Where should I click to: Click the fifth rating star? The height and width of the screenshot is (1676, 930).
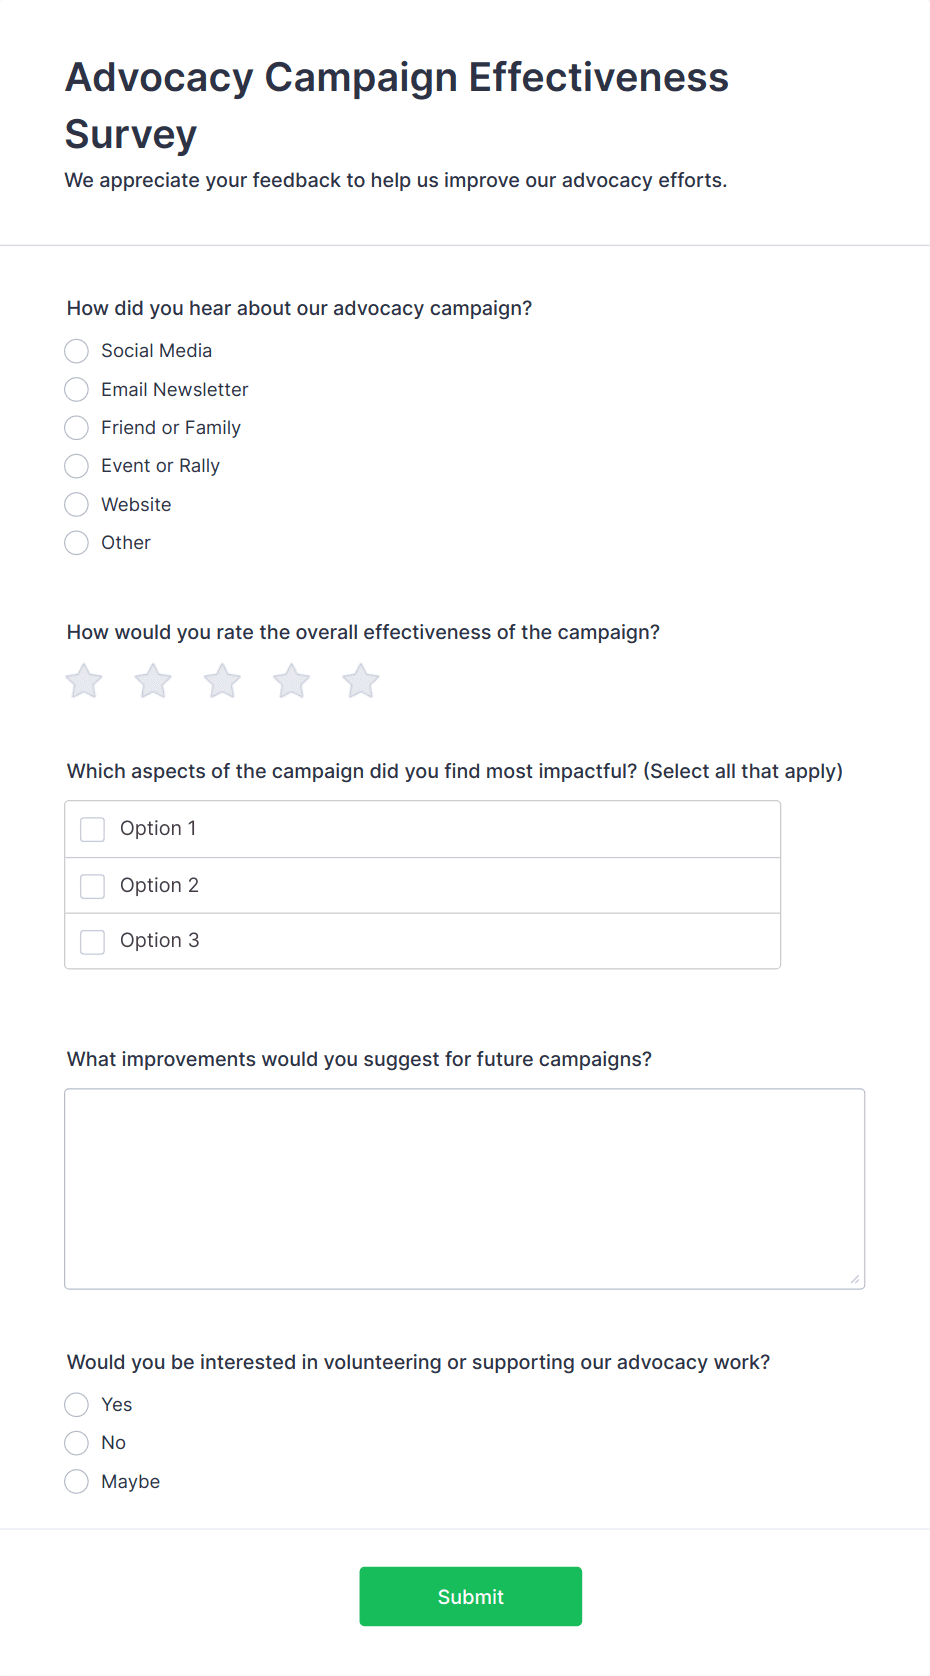[x=361, y=682]
